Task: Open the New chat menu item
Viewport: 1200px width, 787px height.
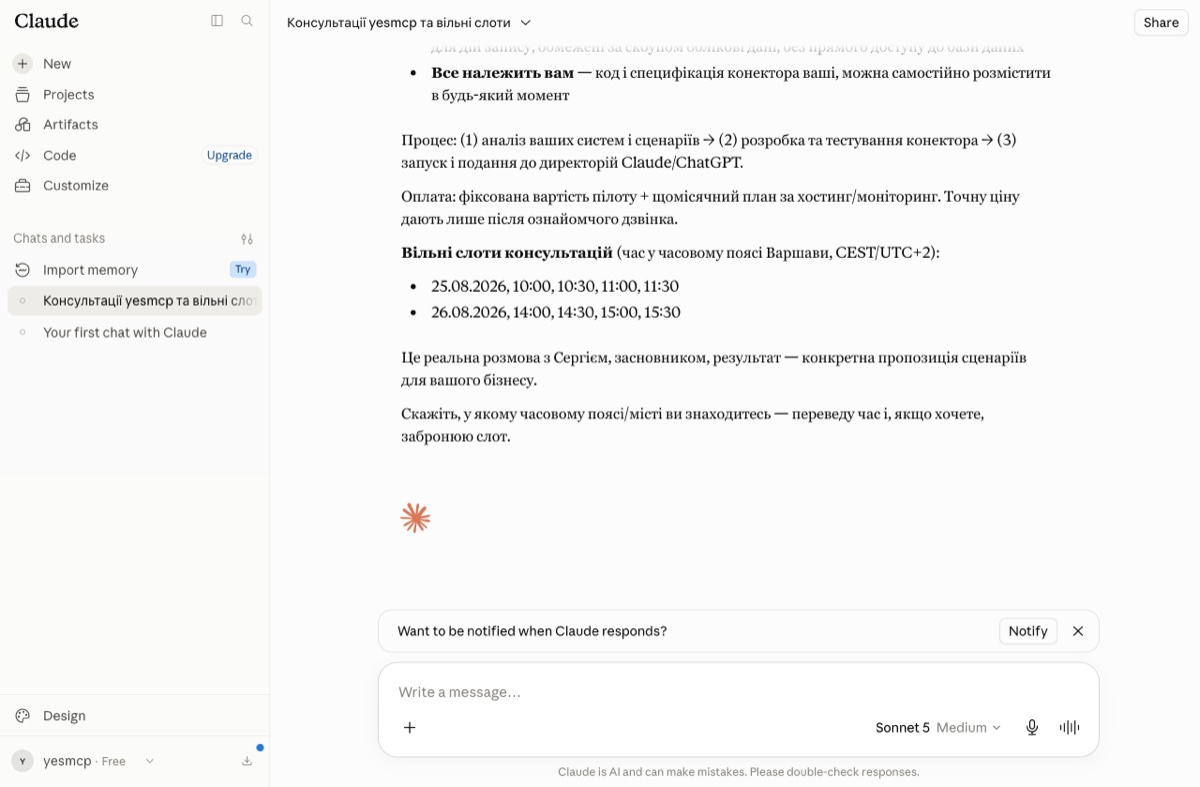Action: point(134,63)
